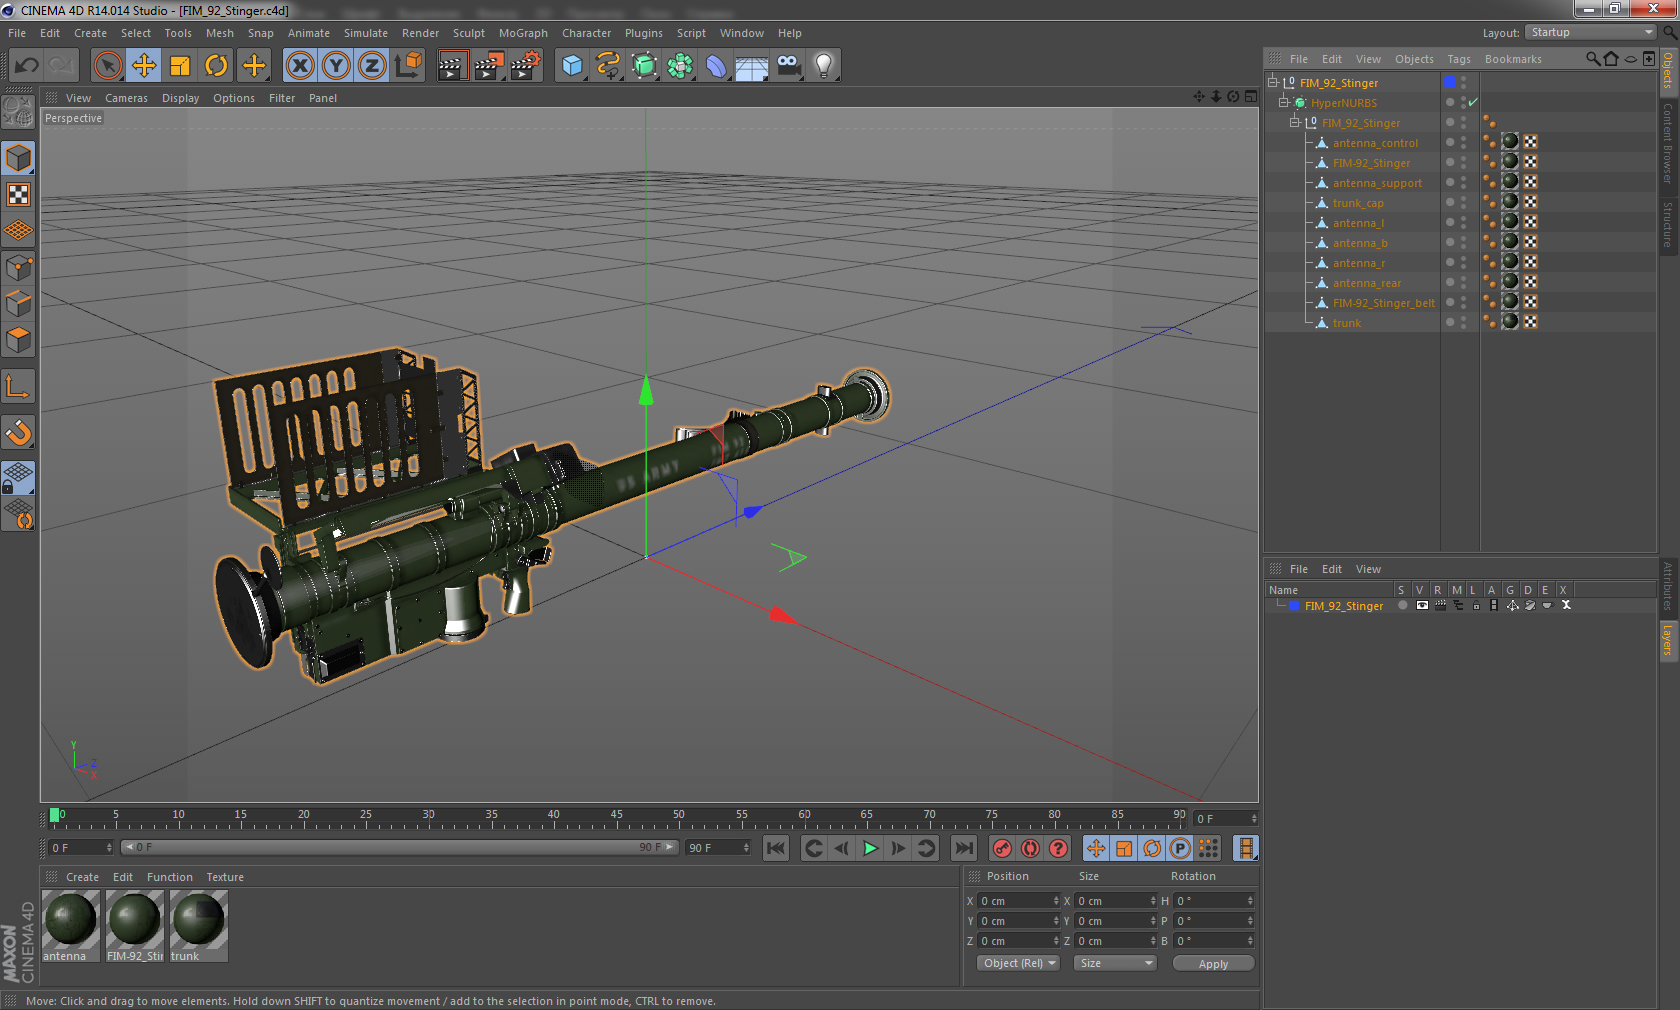Toggle Z axis lock
Viewport: 1680px width, 1010px height.
372,66
